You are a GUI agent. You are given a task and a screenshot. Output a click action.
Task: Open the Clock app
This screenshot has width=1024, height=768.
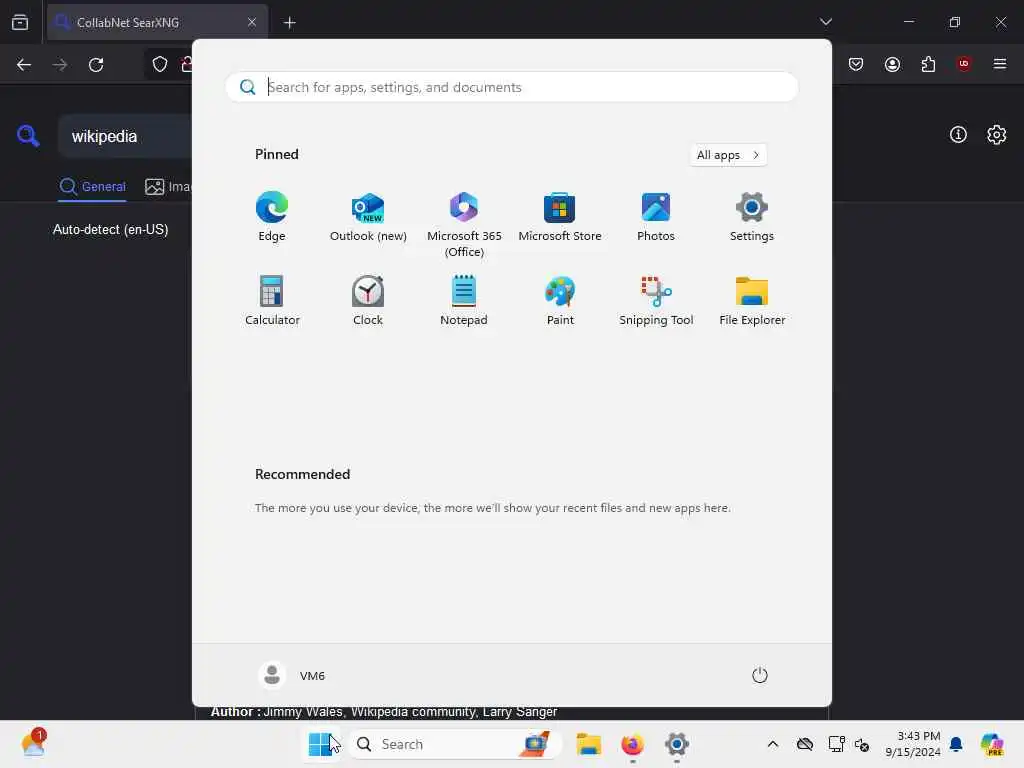pos(368,300)
